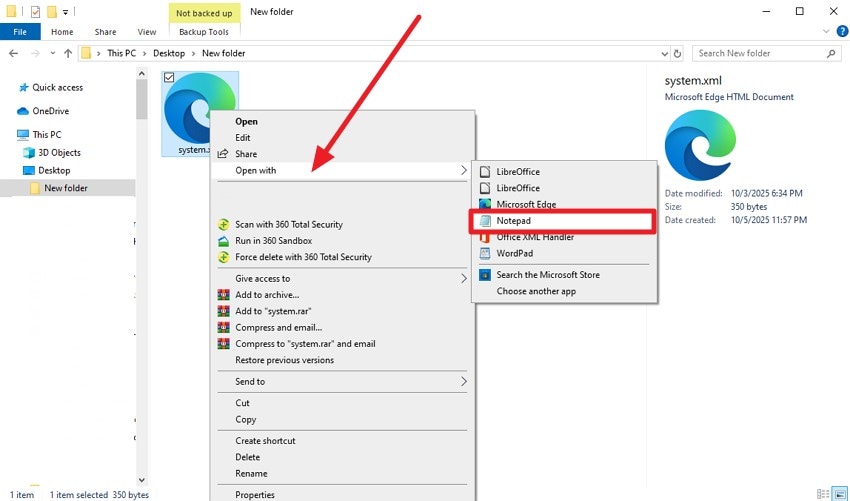
Task: Open the address bar history dropdown
Action: pos(665,53)
